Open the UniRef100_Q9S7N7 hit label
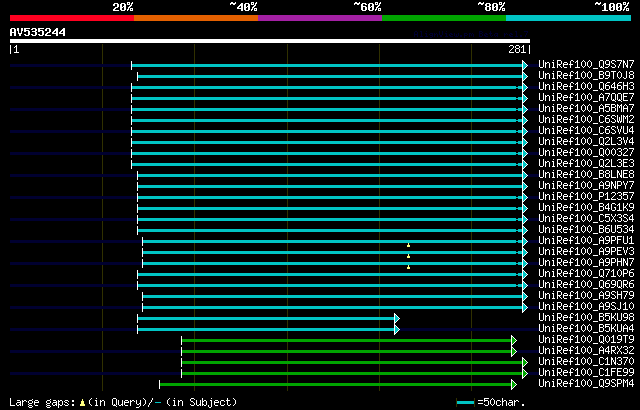 point(586,64)
